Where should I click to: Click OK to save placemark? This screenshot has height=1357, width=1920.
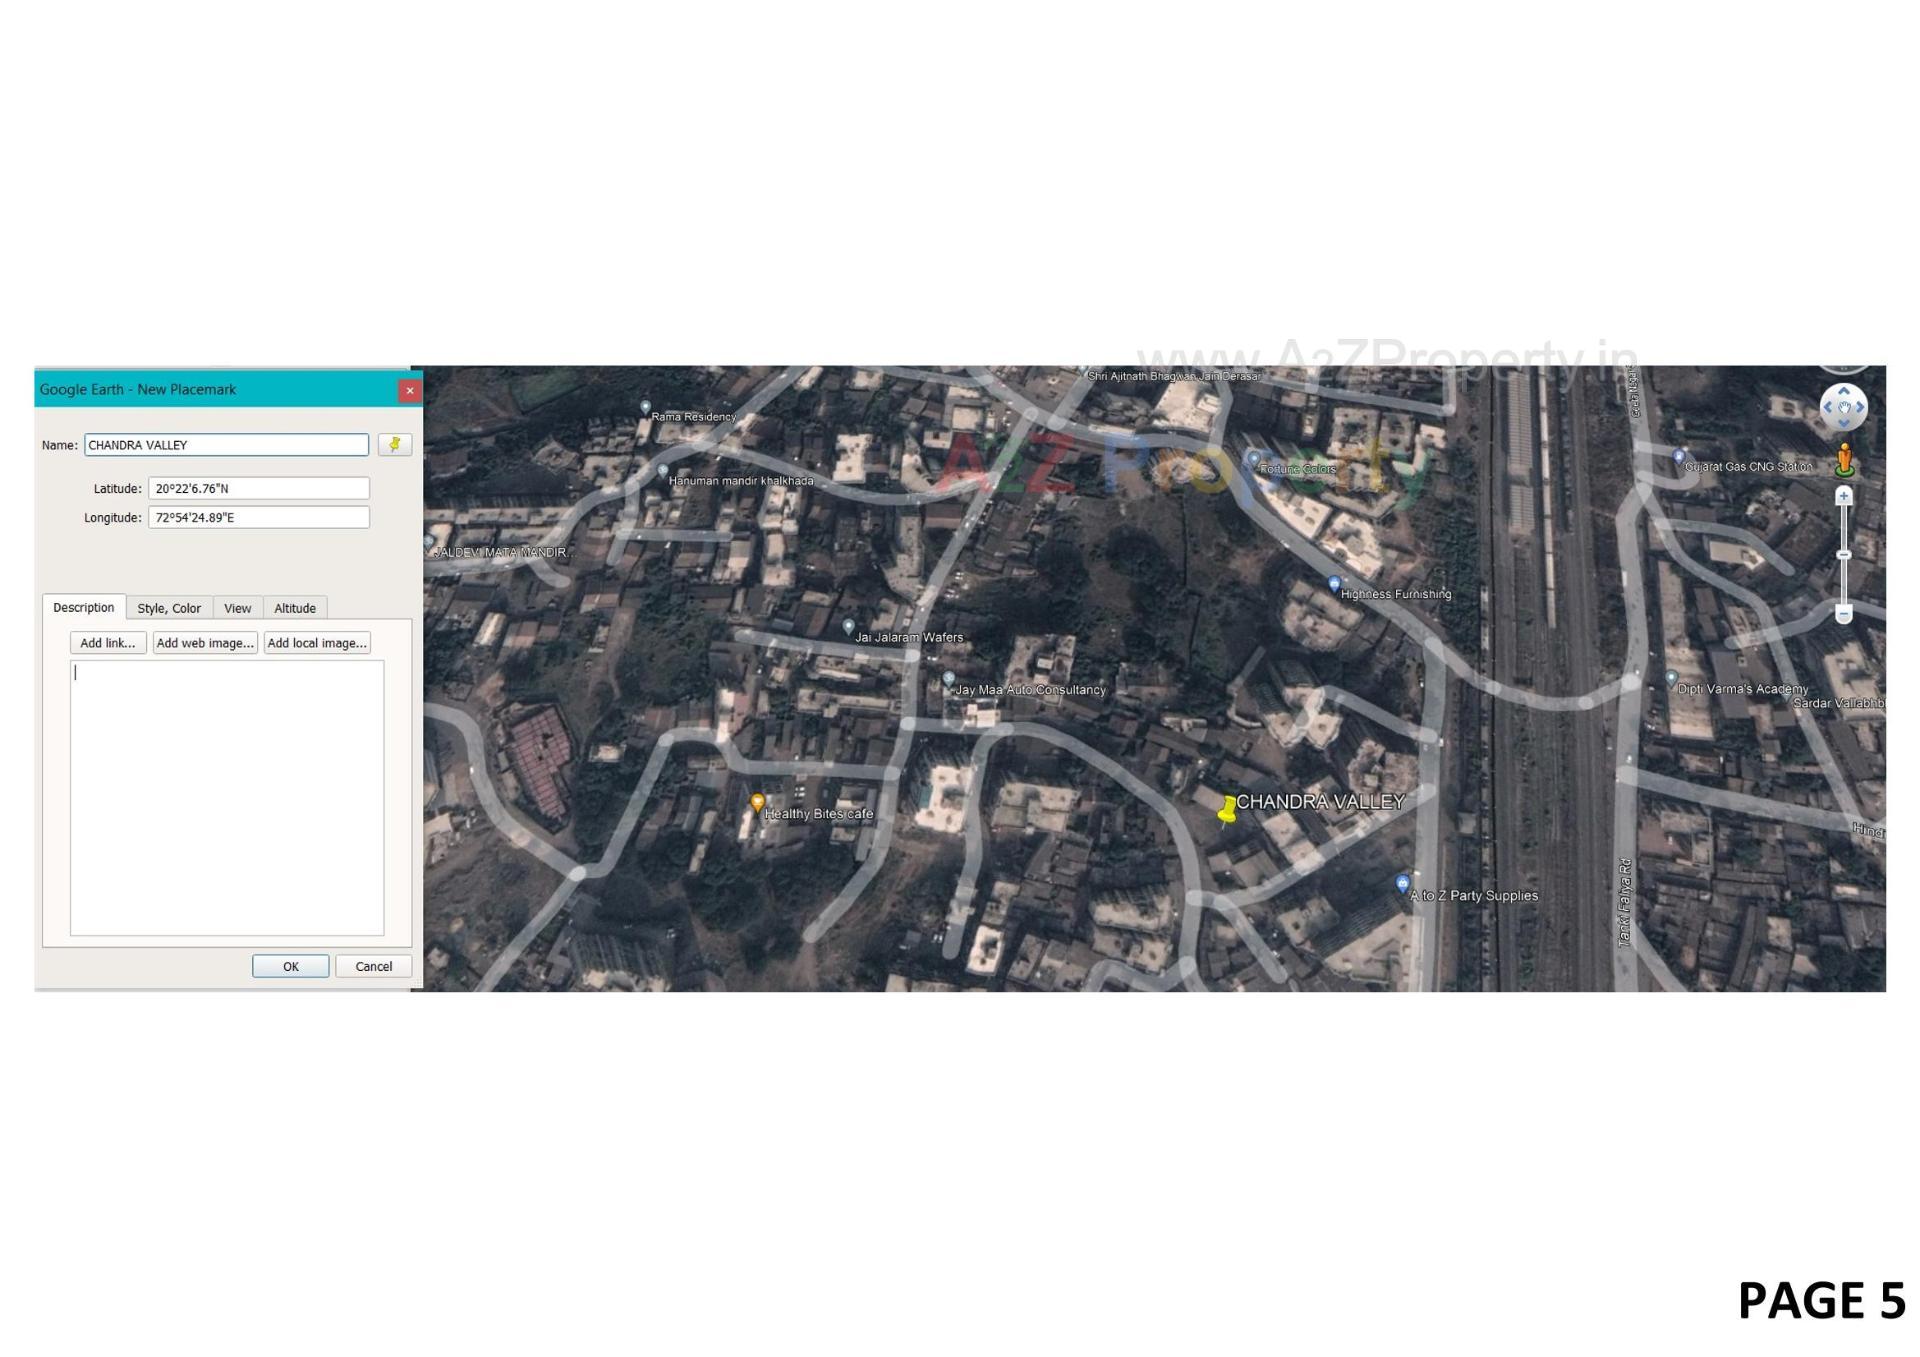(x=290, y=966)
